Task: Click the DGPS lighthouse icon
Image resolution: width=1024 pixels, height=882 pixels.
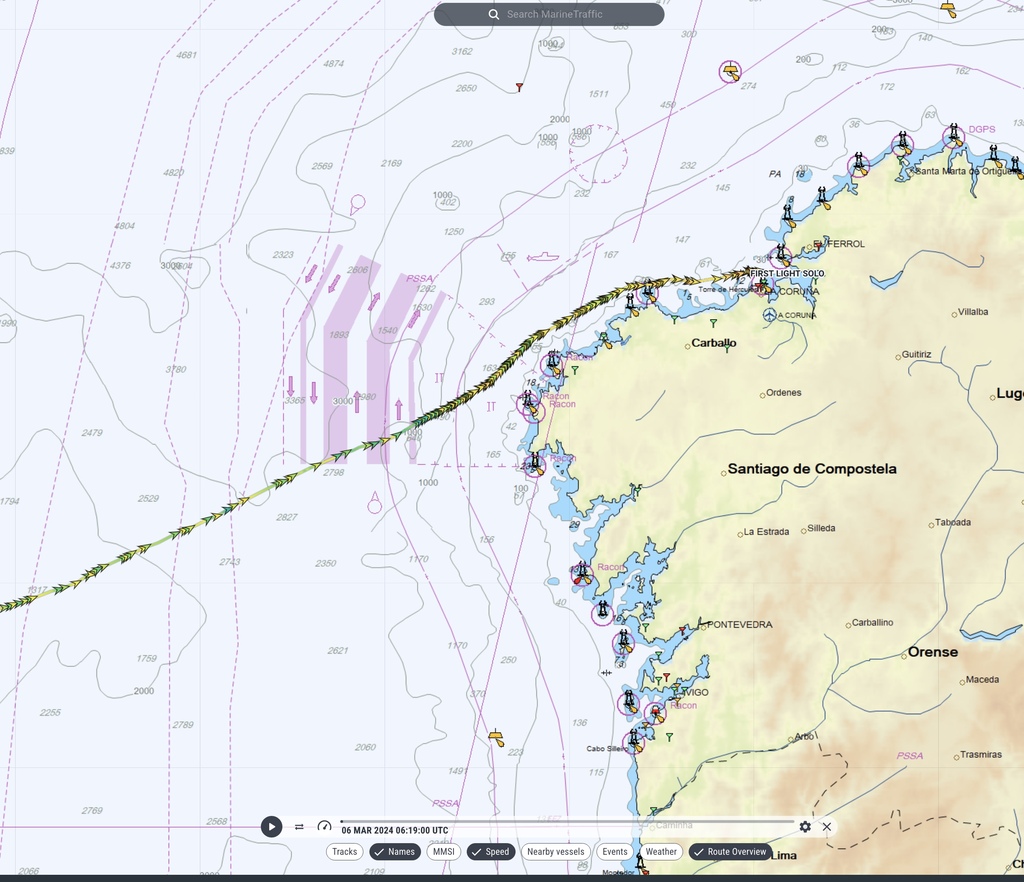Action: coord(954,136)
